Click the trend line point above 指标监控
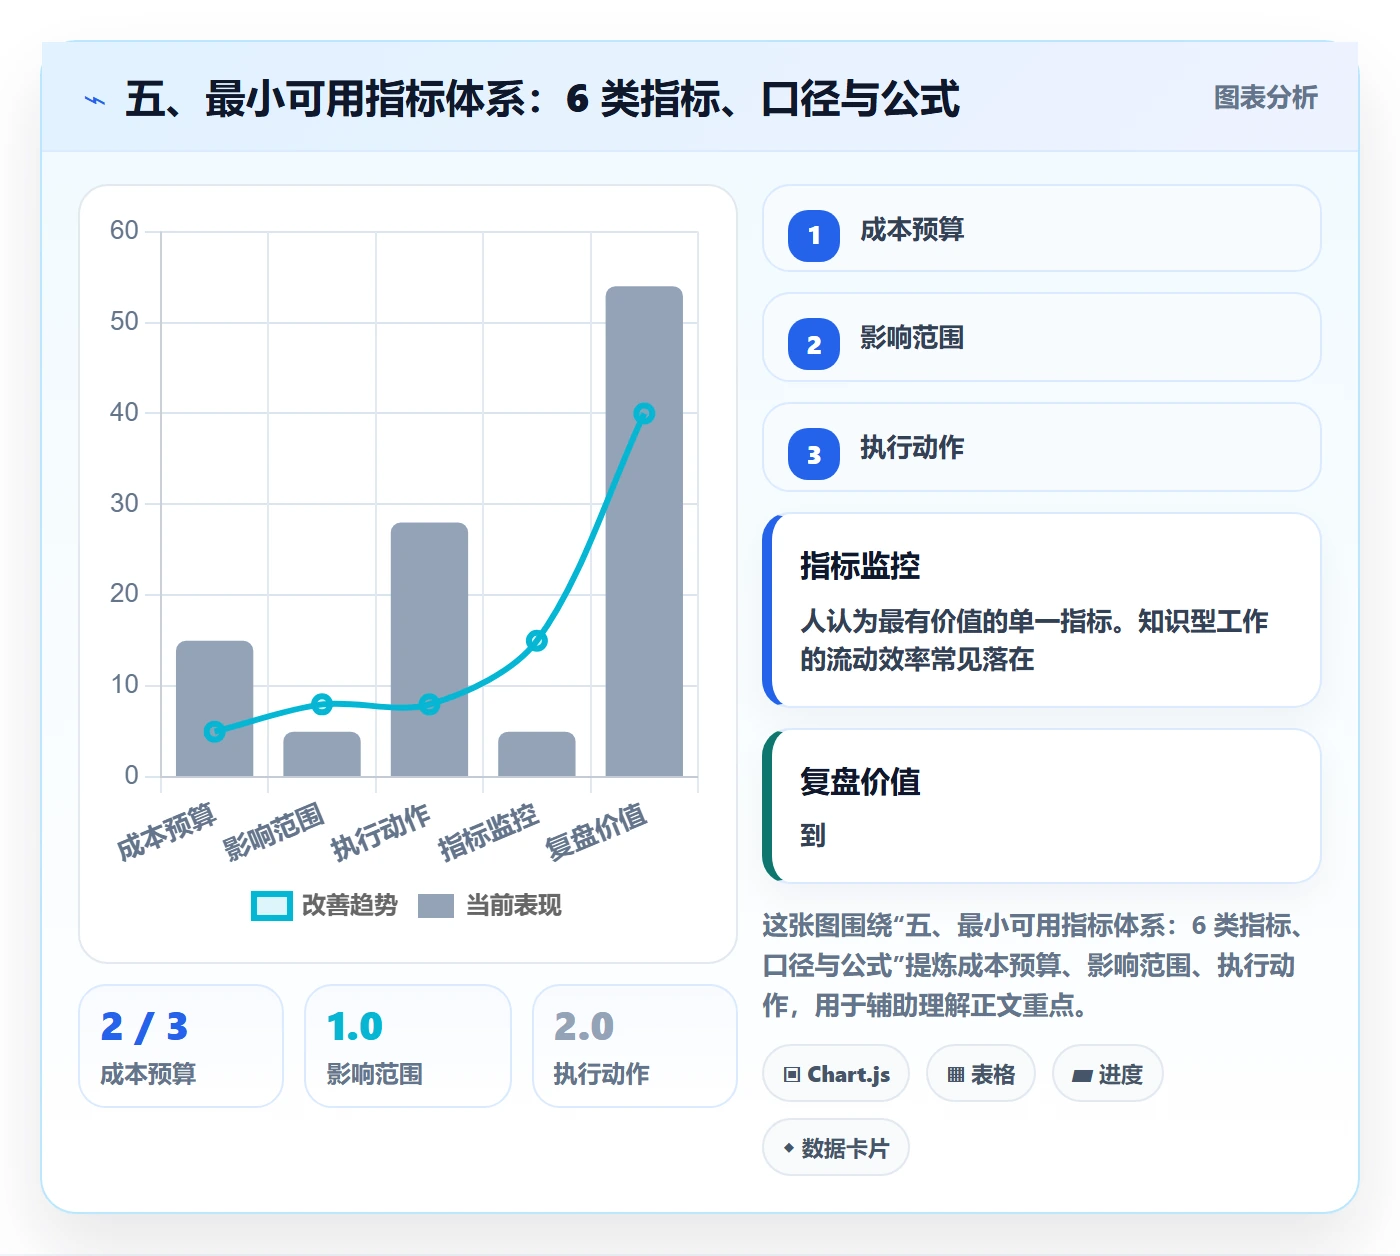Viewport: 1400px width, 1256px height. coord(537,640)
